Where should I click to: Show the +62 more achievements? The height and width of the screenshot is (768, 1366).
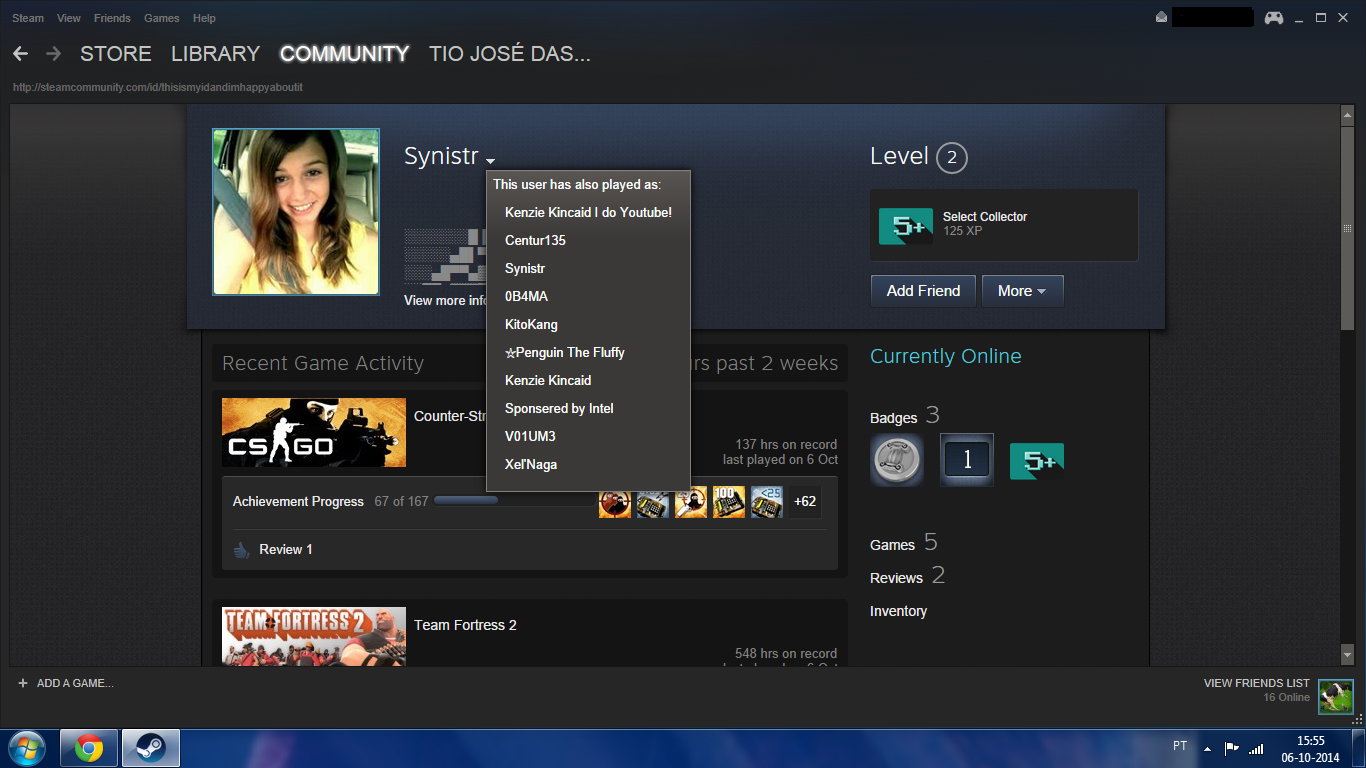[x=805, y=502]
